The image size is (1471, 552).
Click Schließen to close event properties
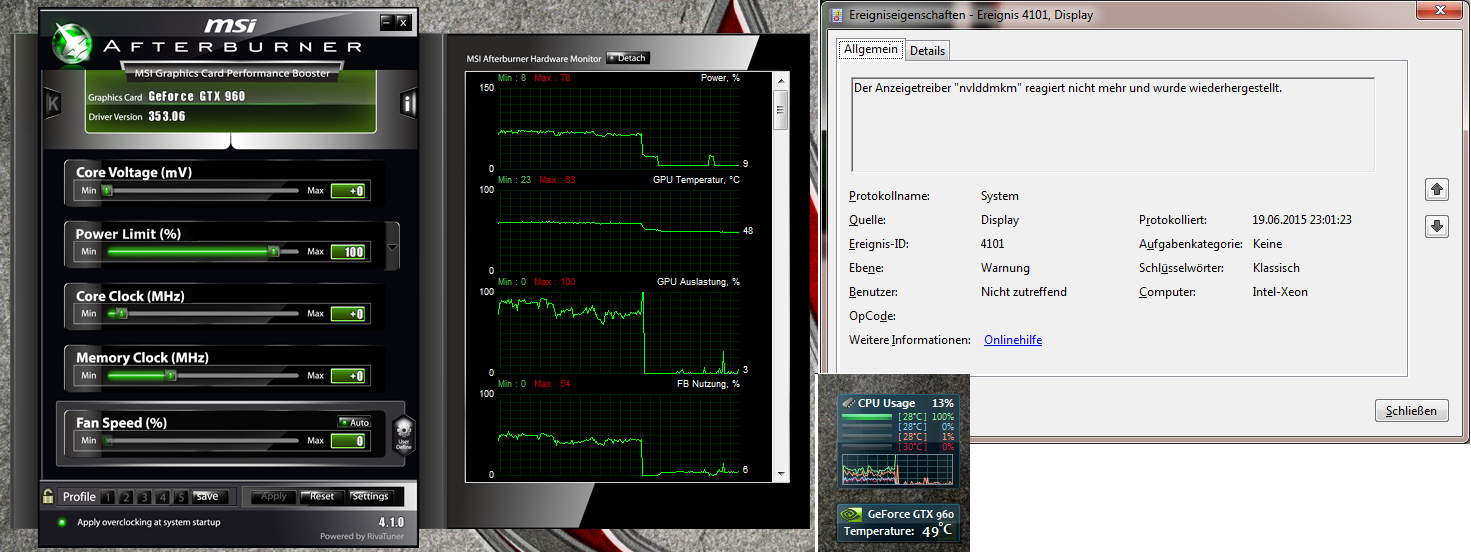(x=1412, y=411)
